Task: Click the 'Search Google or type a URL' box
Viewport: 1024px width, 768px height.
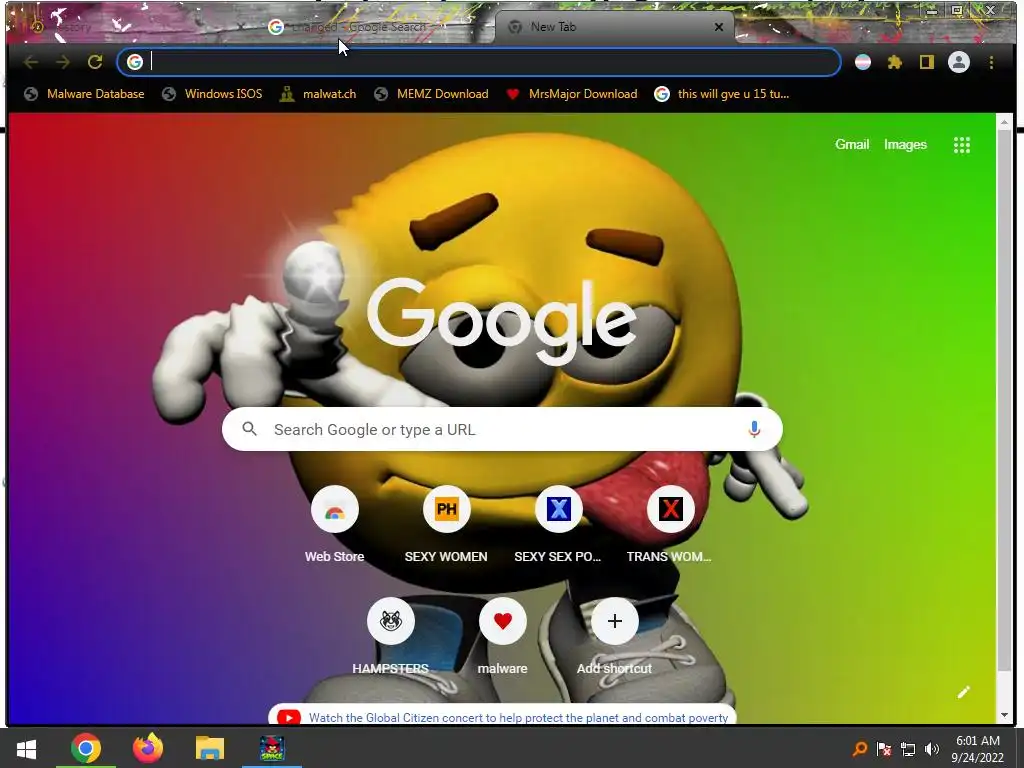Action: [502, 429]
